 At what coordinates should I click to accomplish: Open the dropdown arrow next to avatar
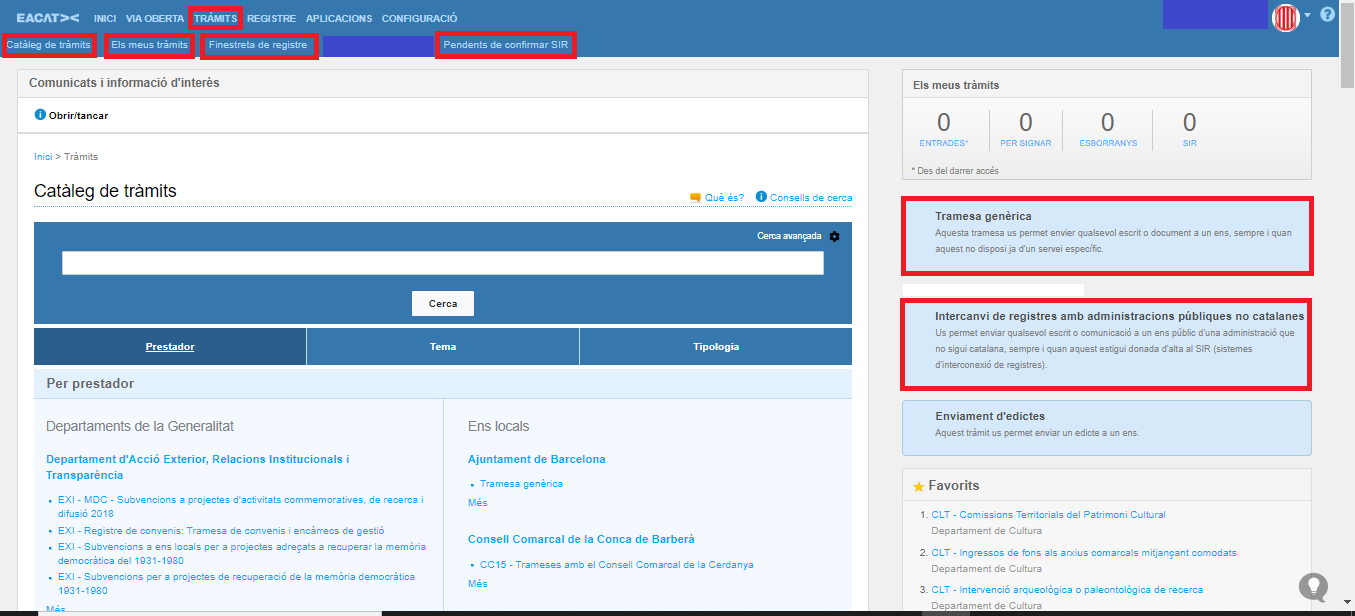click(1307, 15)
